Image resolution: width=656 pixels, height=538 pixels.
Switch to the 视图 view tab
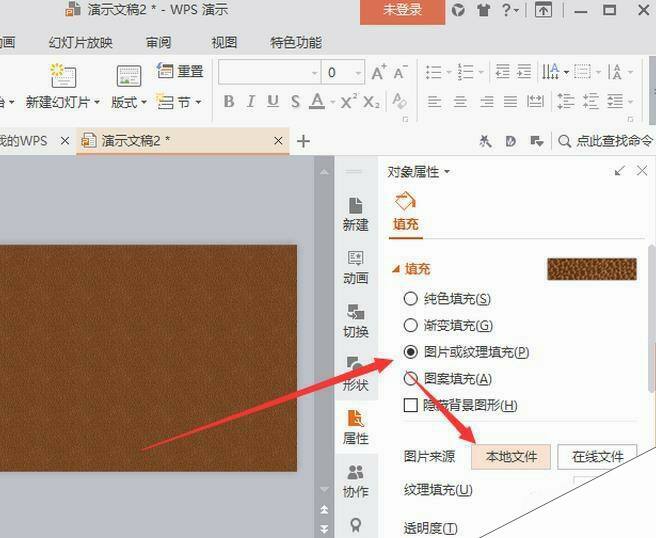pyautogui.click(x=224, y=43)
